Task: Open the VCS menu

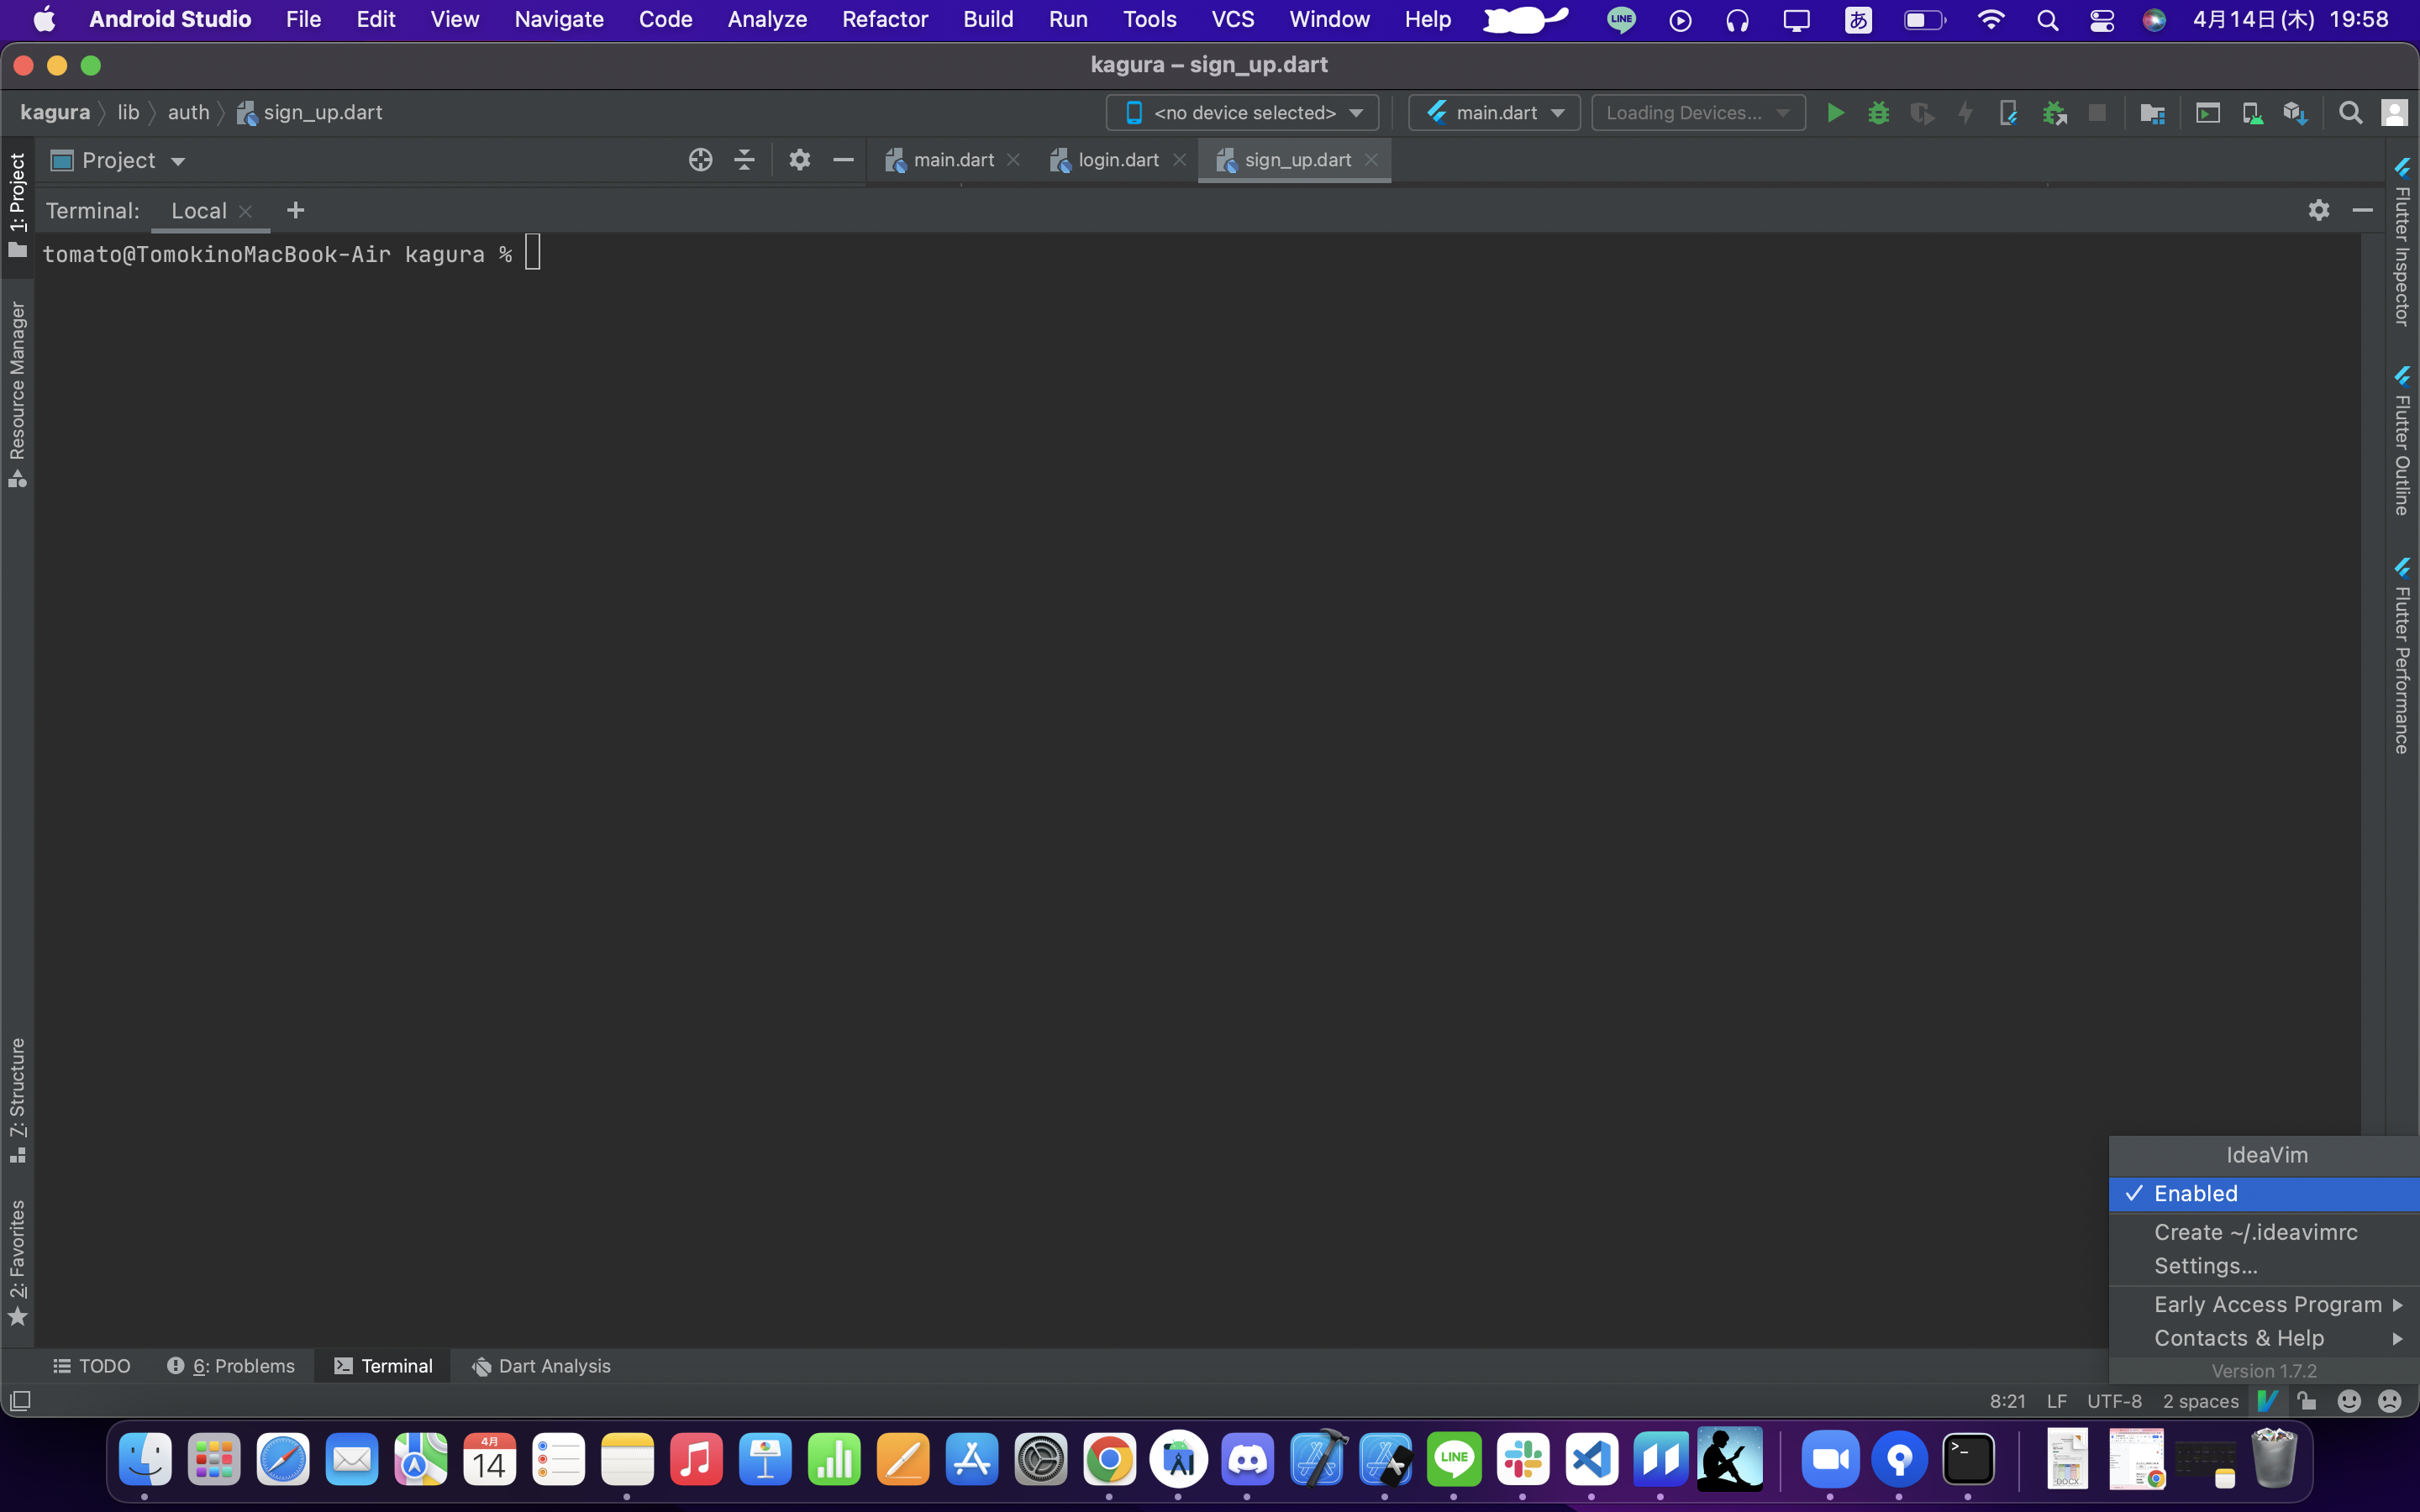Action: click(1231, 19)
